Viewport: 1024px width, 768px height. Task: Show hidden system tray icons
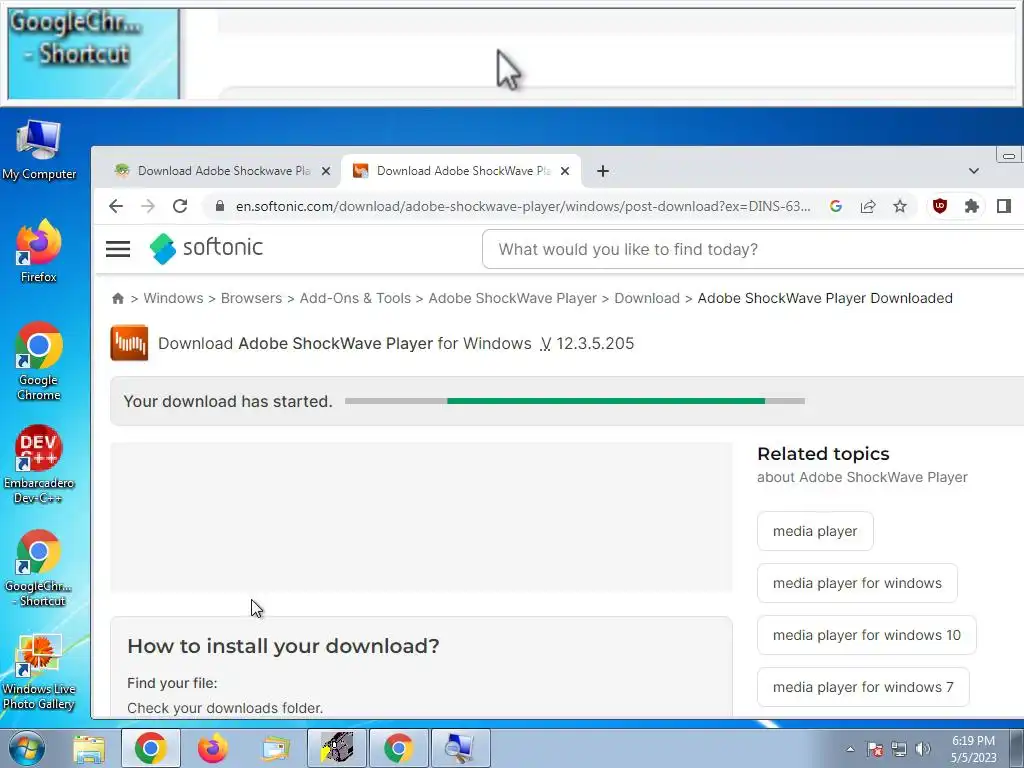tap(850, 749)
